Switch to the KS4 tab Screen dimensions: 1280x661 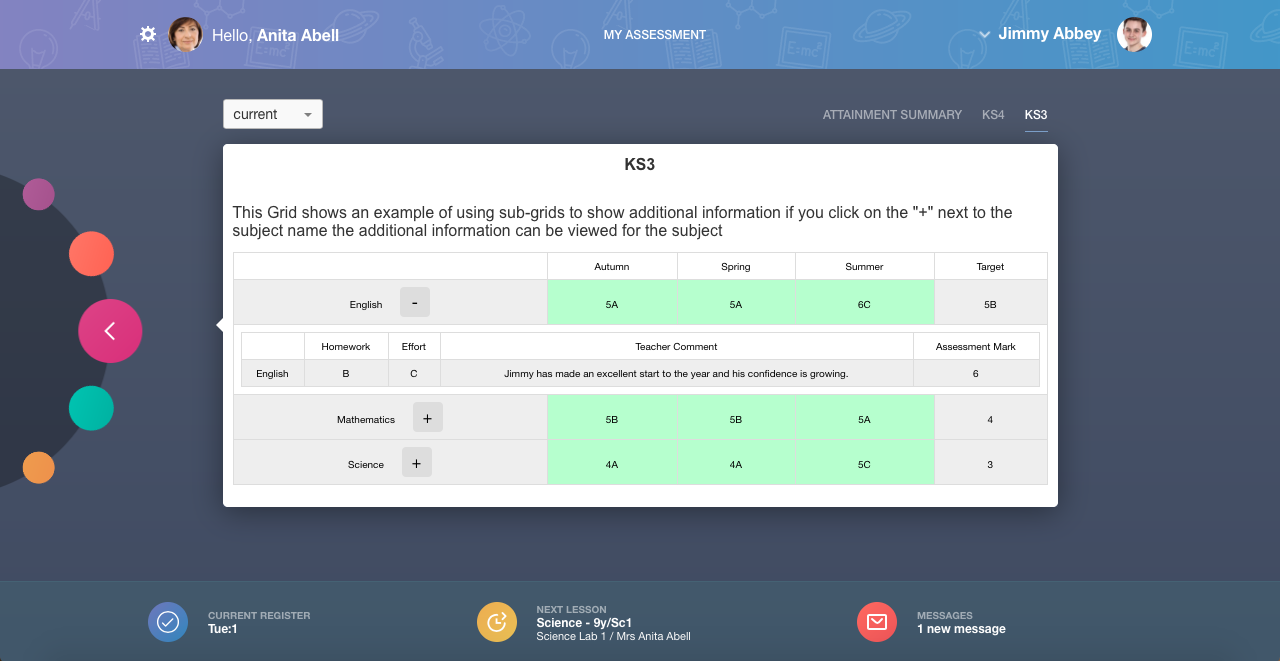tap(993, 114)
